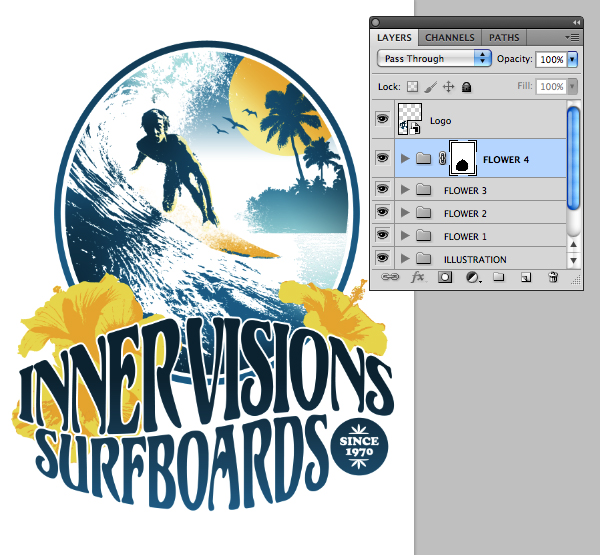Switch to the PATHS tab
This screenshot has height=555, width=600.
pyautogui.click(x=504, y=38)
